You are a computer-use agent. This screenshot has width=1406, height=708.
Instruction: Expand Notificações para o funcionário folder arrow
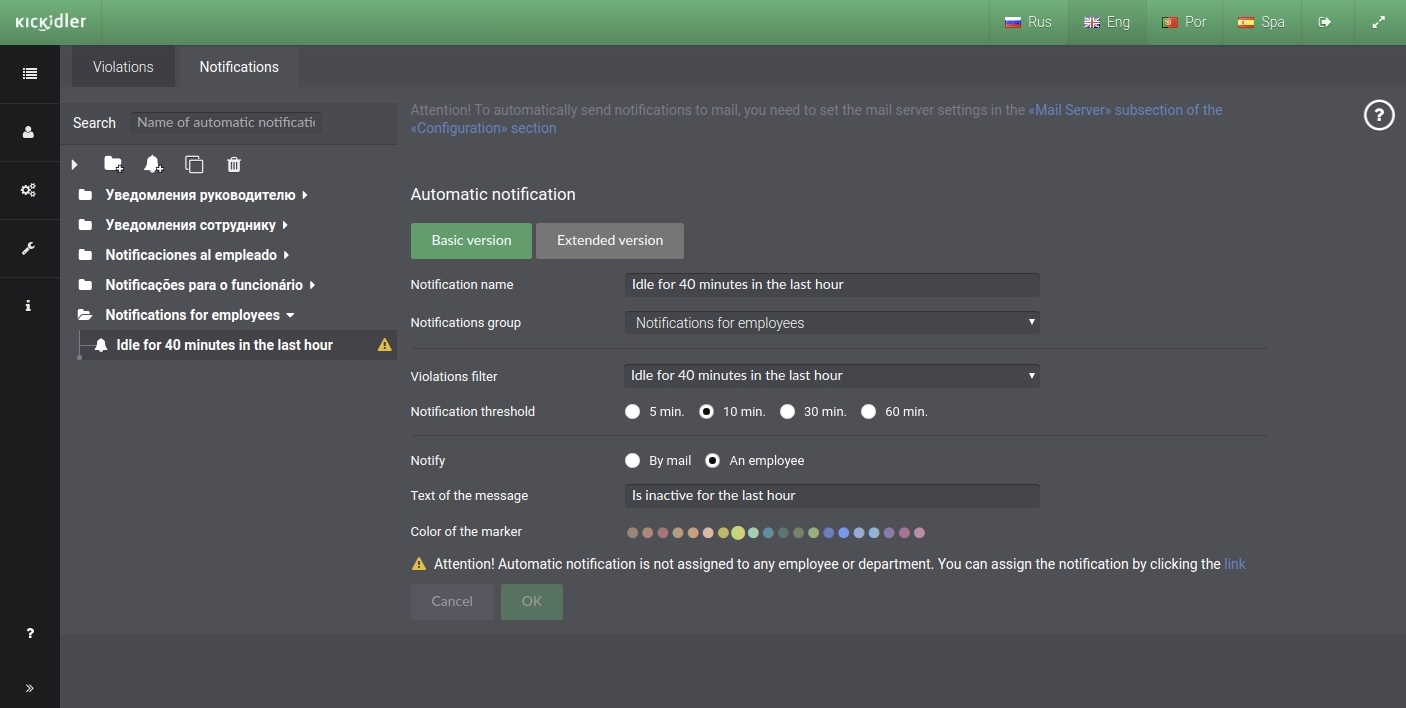point(312,285)
